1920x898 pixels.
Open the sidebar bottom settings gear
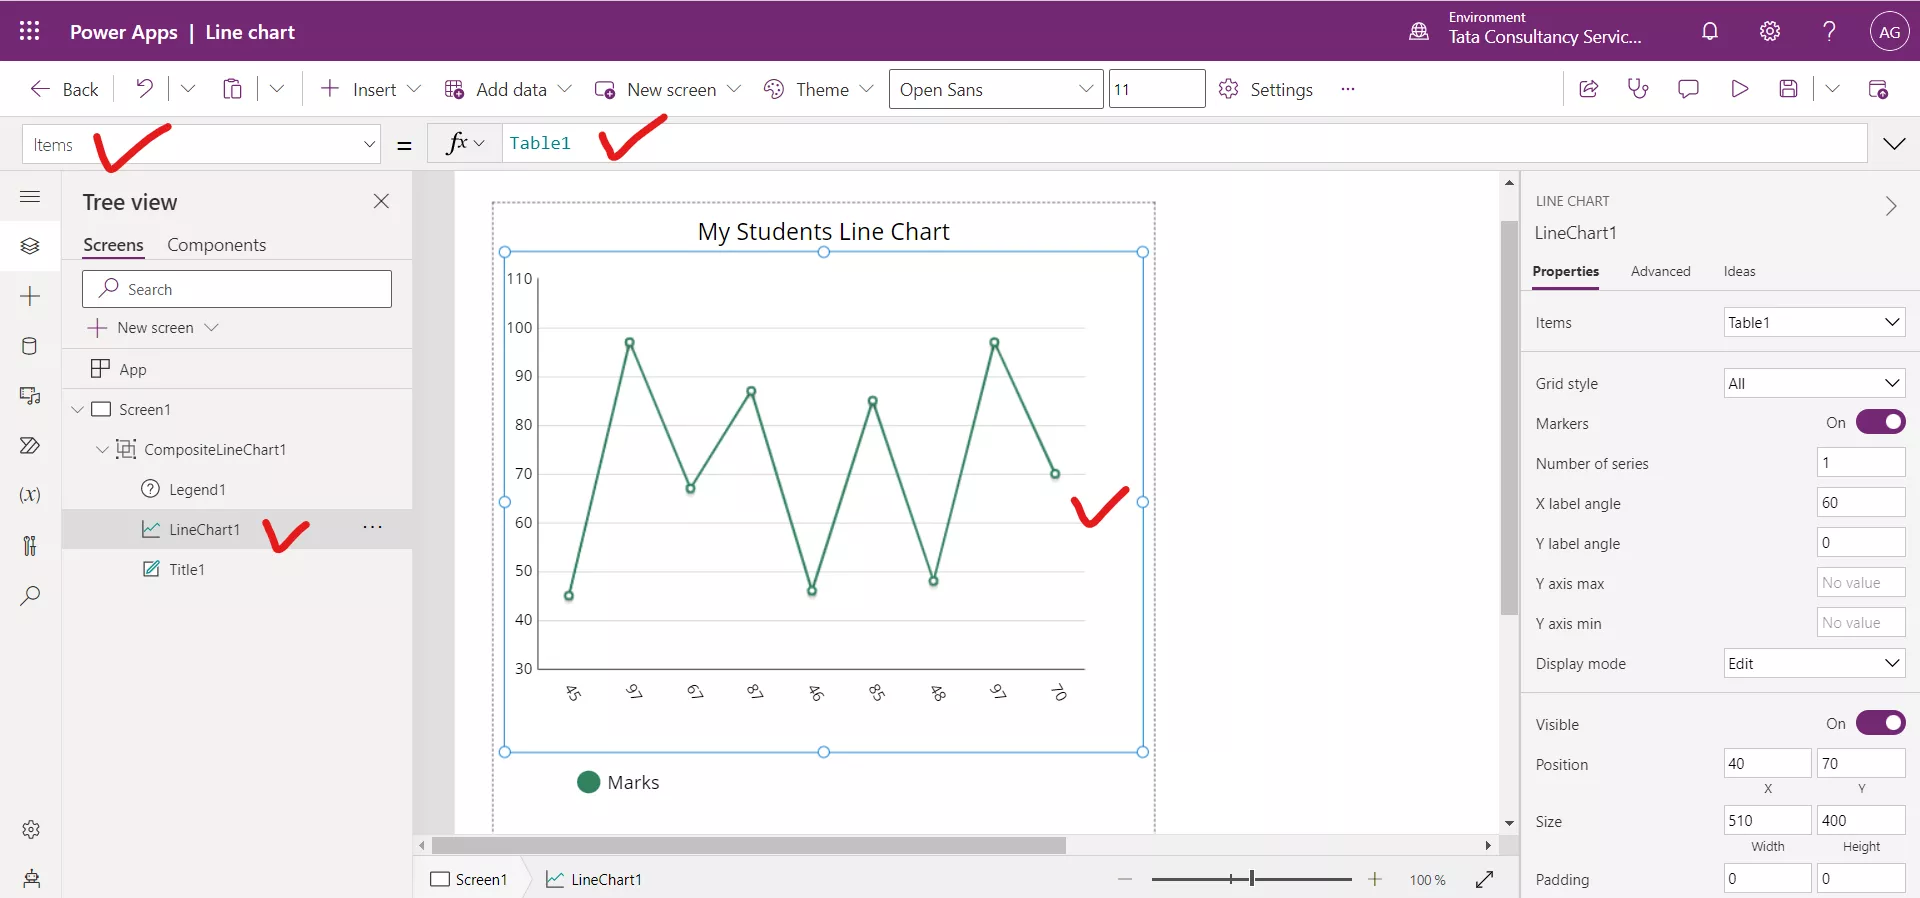[x=31, y=829]
